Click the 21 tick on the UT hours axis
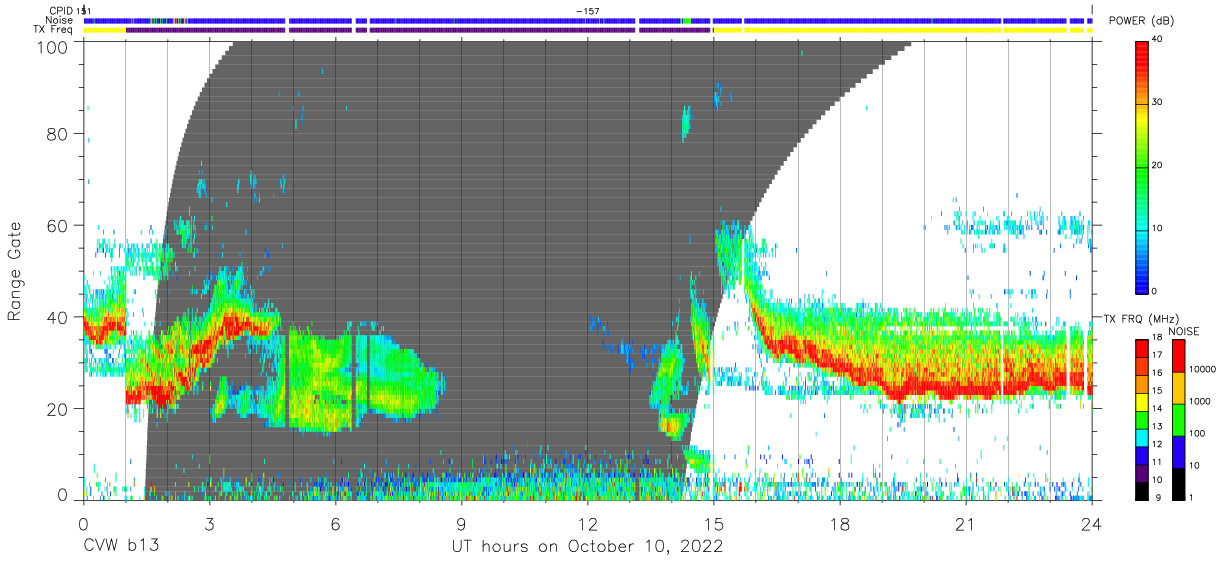Screen dimensions: 1228x567 [966, 523]
